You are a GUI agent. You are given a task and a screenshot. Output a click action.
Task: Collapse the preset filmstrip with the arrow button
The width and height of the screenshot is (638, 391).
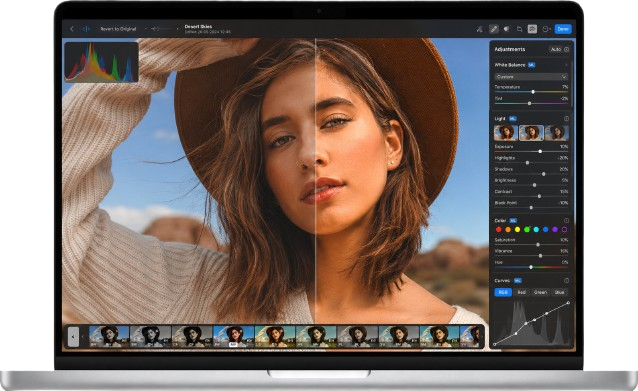coord(73,337)
